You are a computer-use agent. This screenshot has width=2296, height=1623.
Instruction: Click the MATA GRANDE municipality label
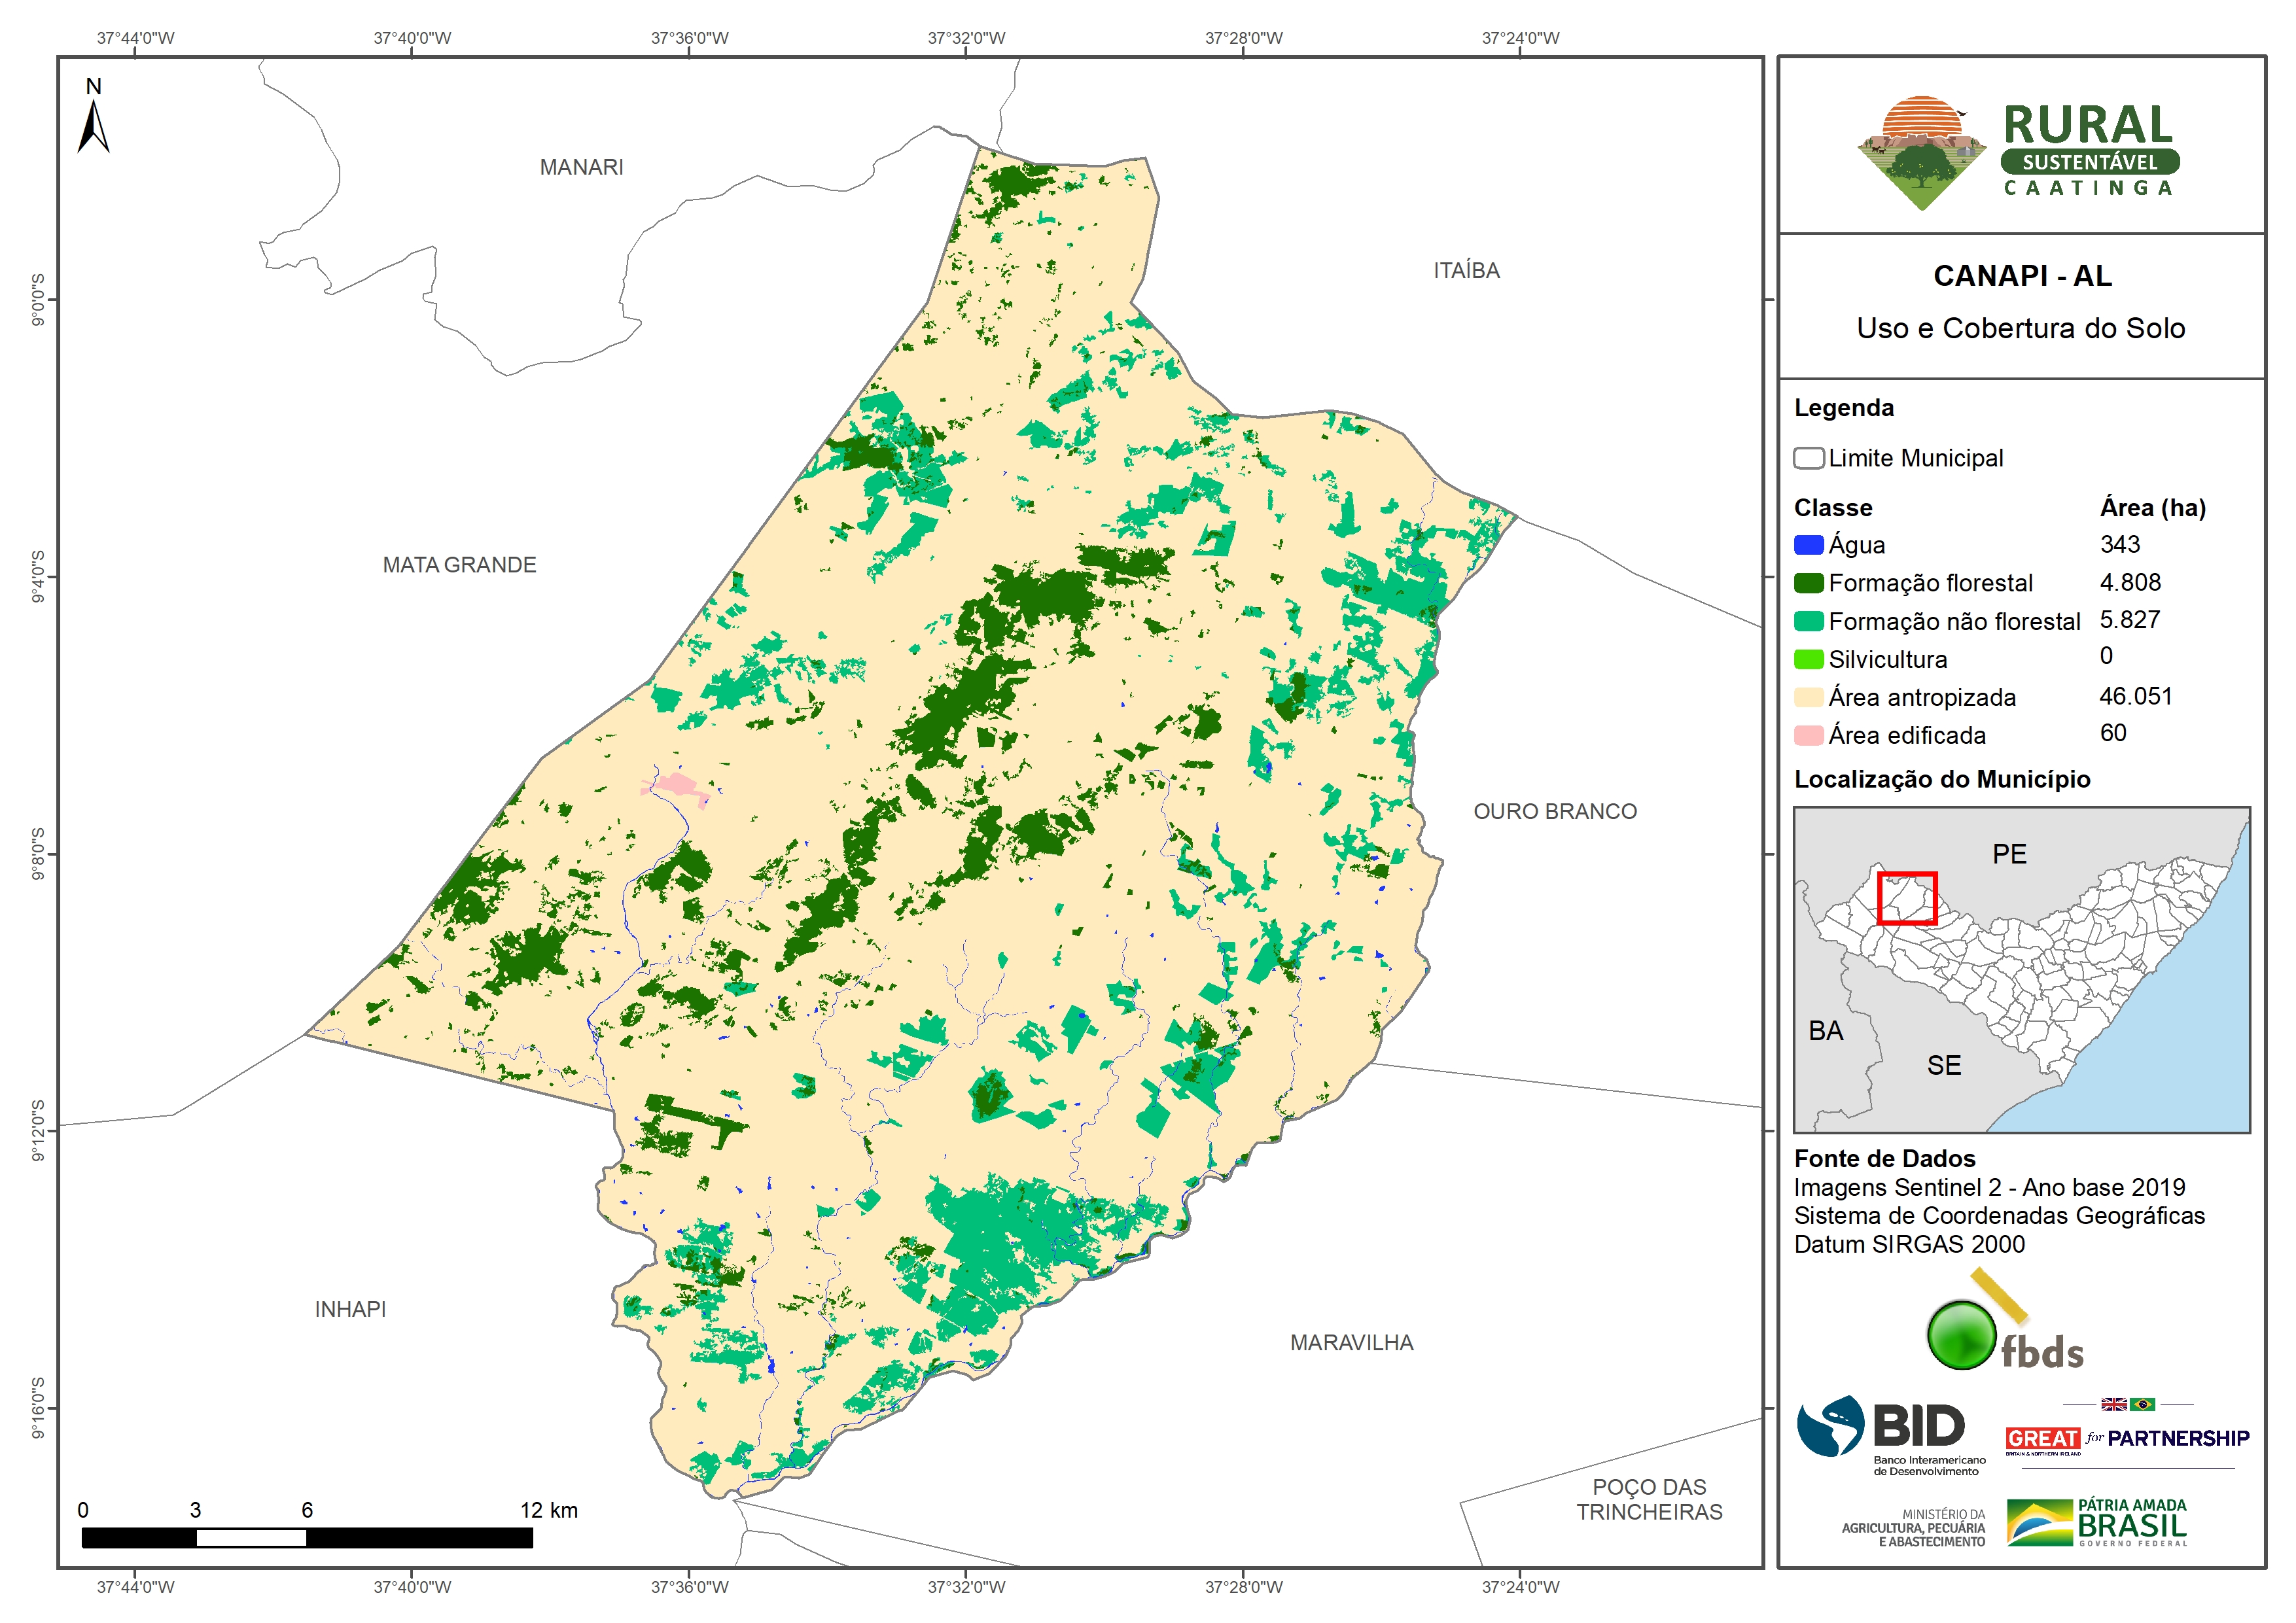(459, 565)
